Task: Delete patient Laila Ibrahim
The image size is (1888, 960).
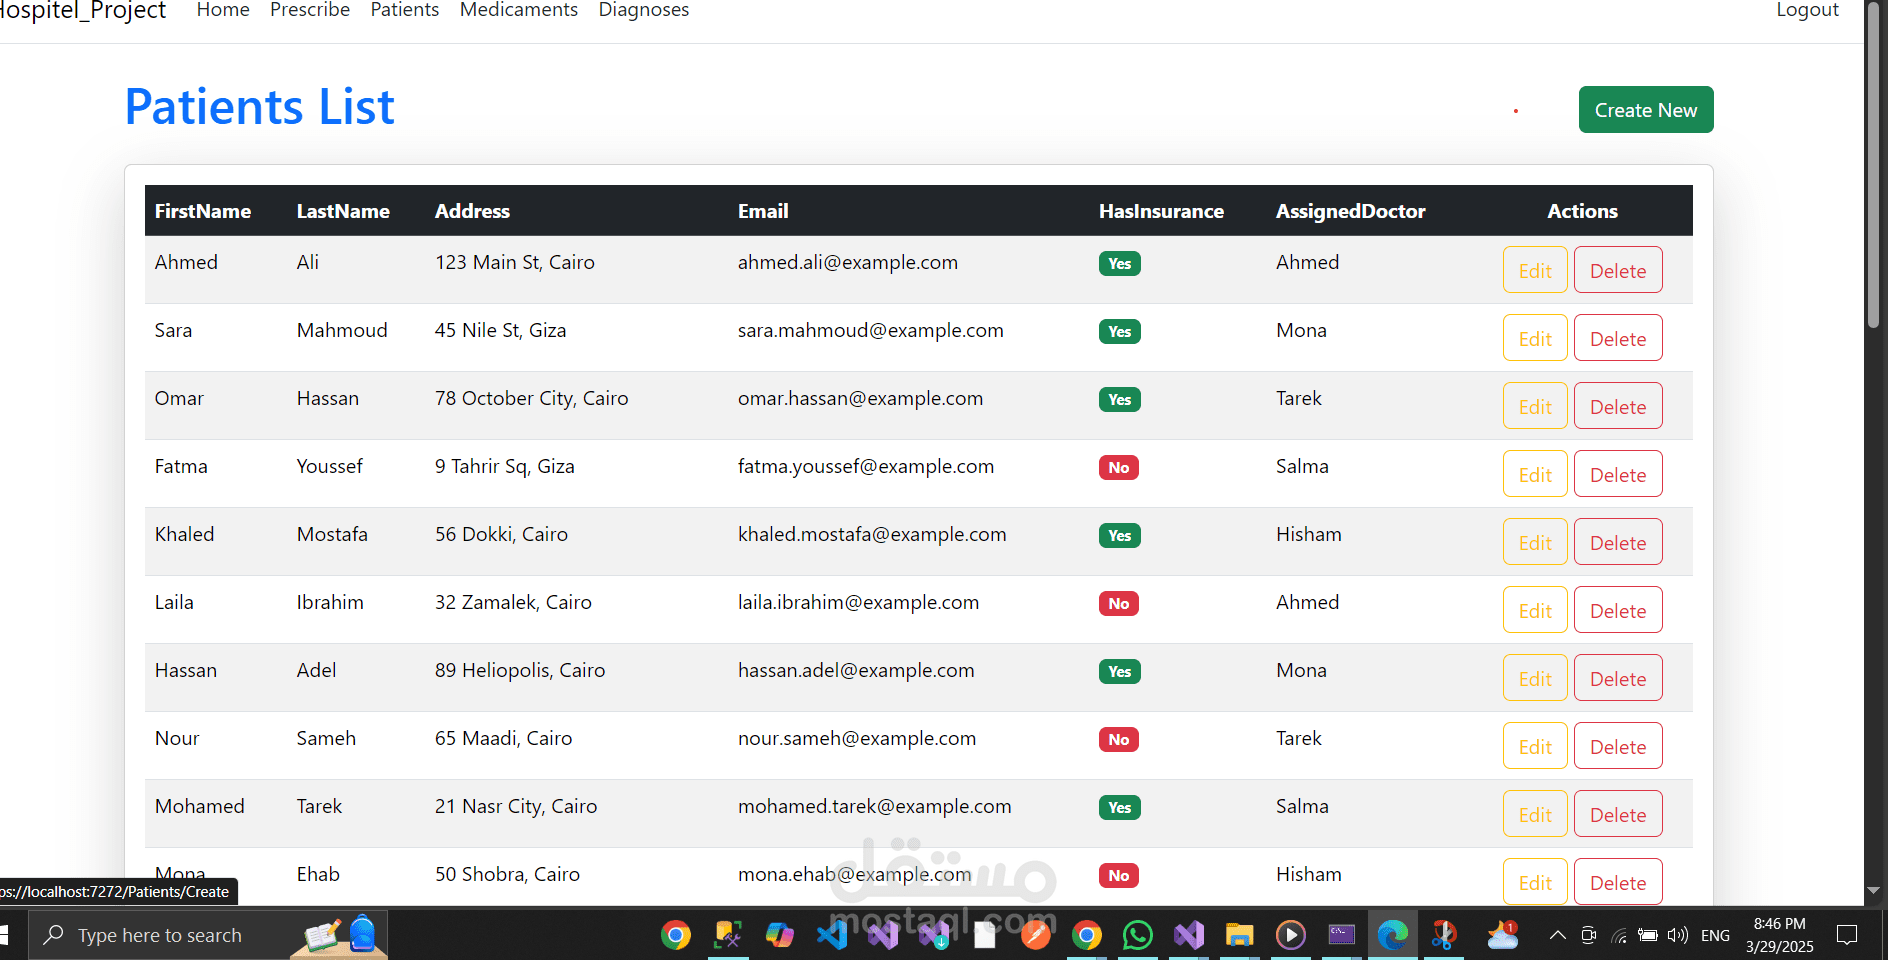Action: pos(1618,610)
